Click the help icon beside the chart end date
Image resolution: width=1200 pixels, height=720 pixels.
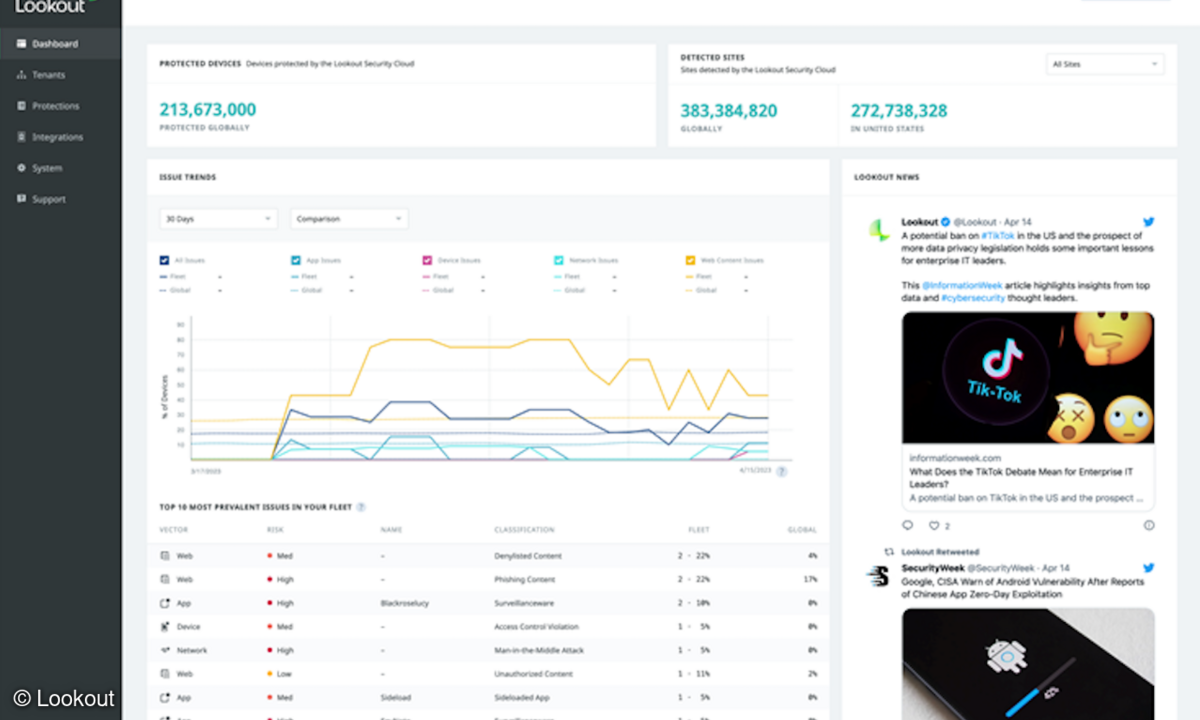(782, 471)
